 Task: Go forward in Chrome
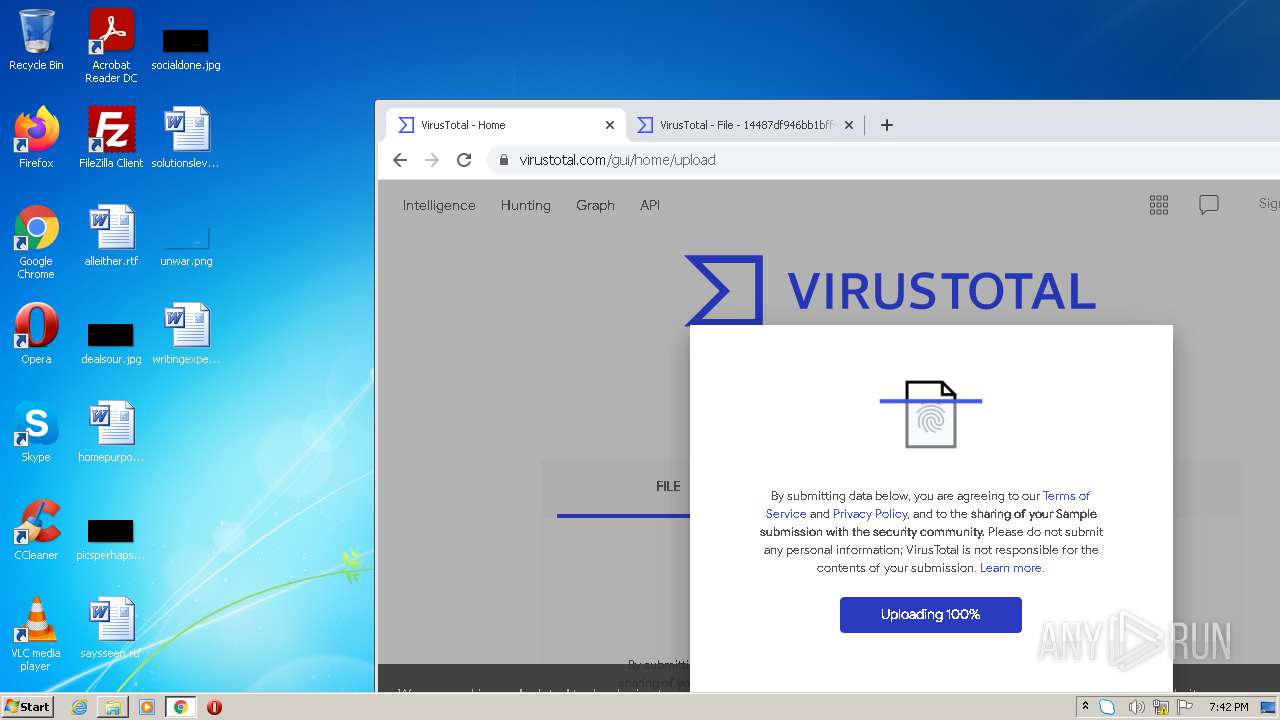432,160
